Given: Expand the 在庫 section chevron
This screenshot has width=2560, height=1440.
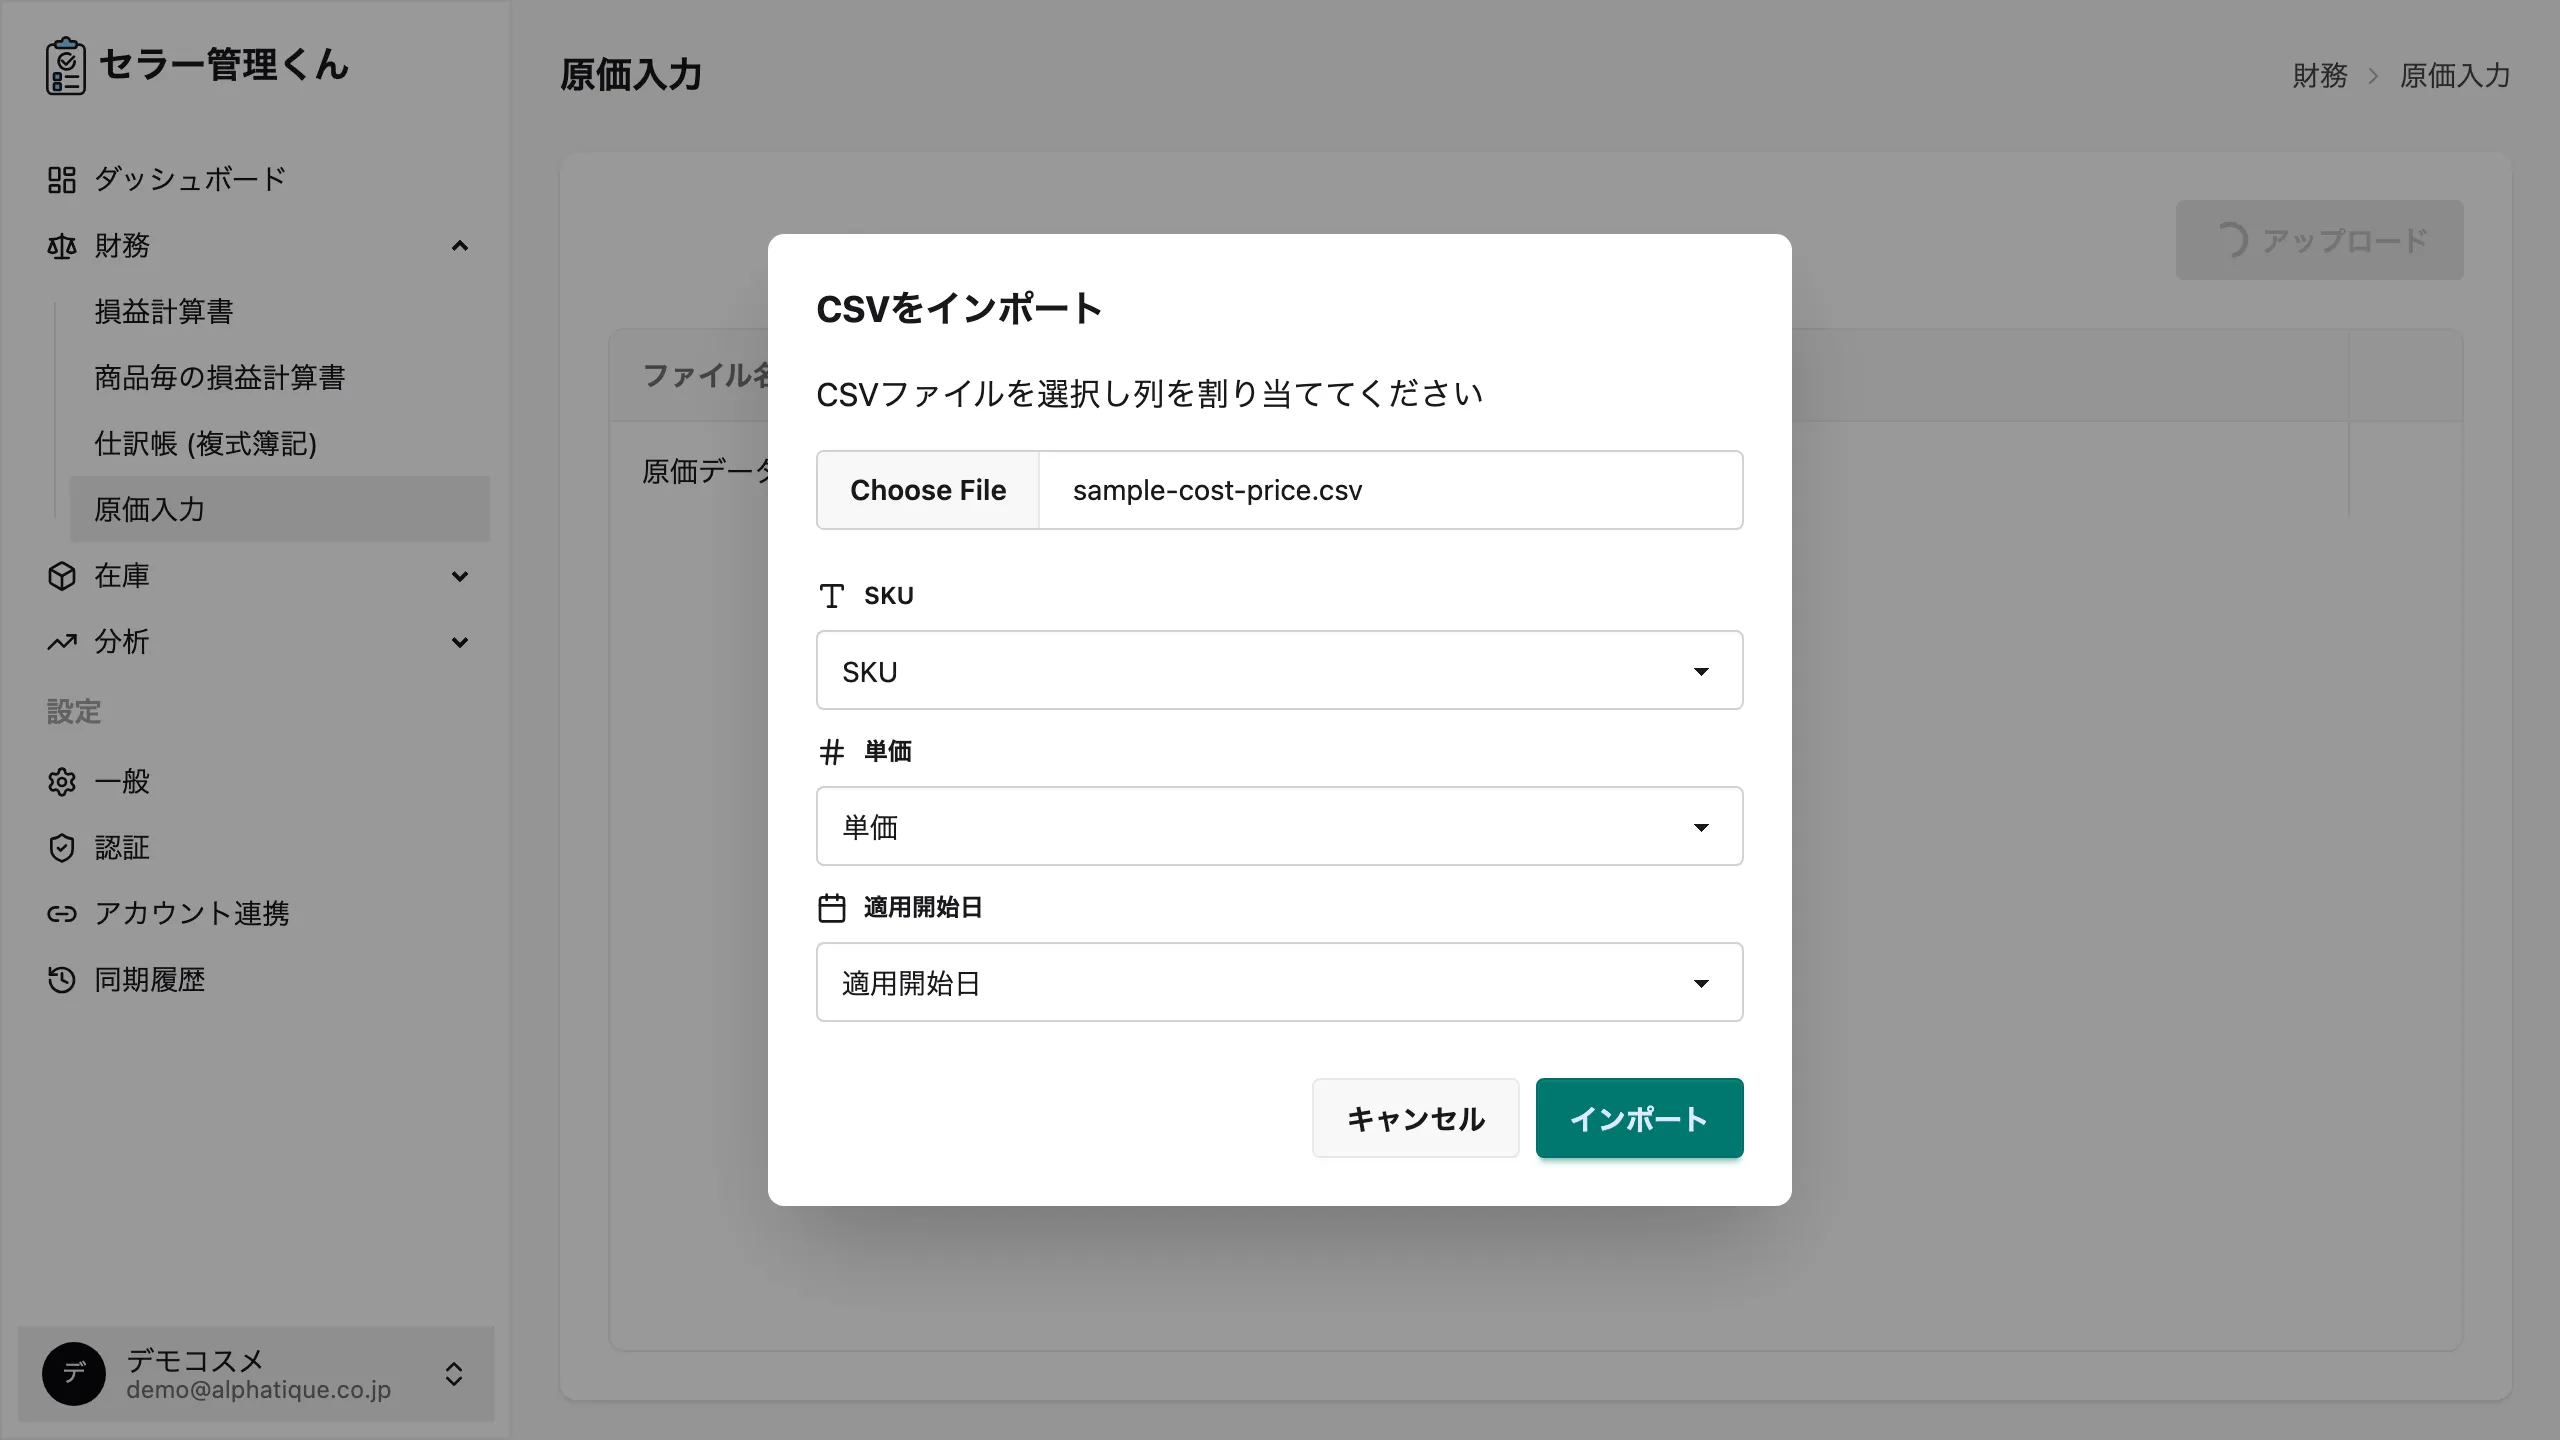Looking at the screenshot, I should coord(460,576).
